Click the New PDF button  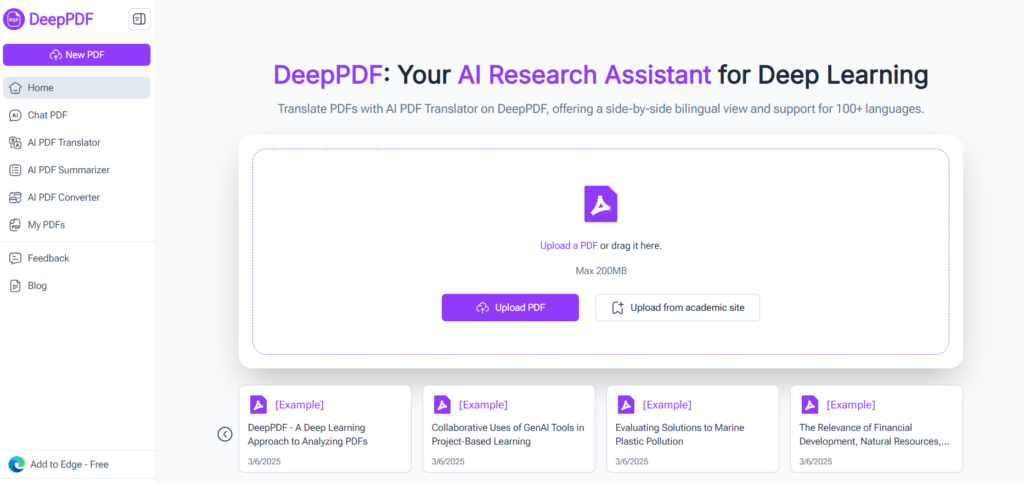coord(76,55)
